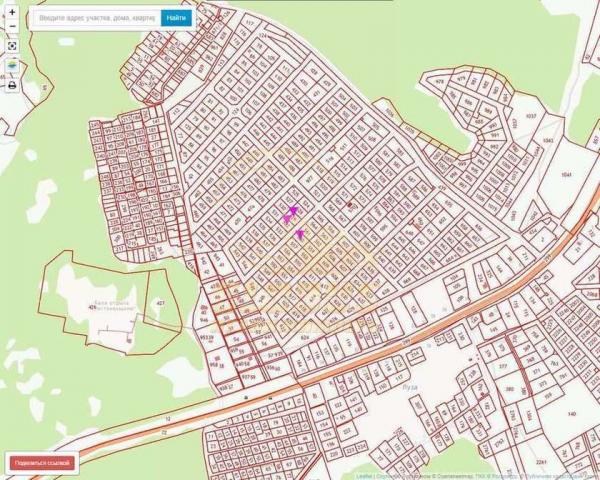
Task: Select parcel labeled 427
Action: 161,303
